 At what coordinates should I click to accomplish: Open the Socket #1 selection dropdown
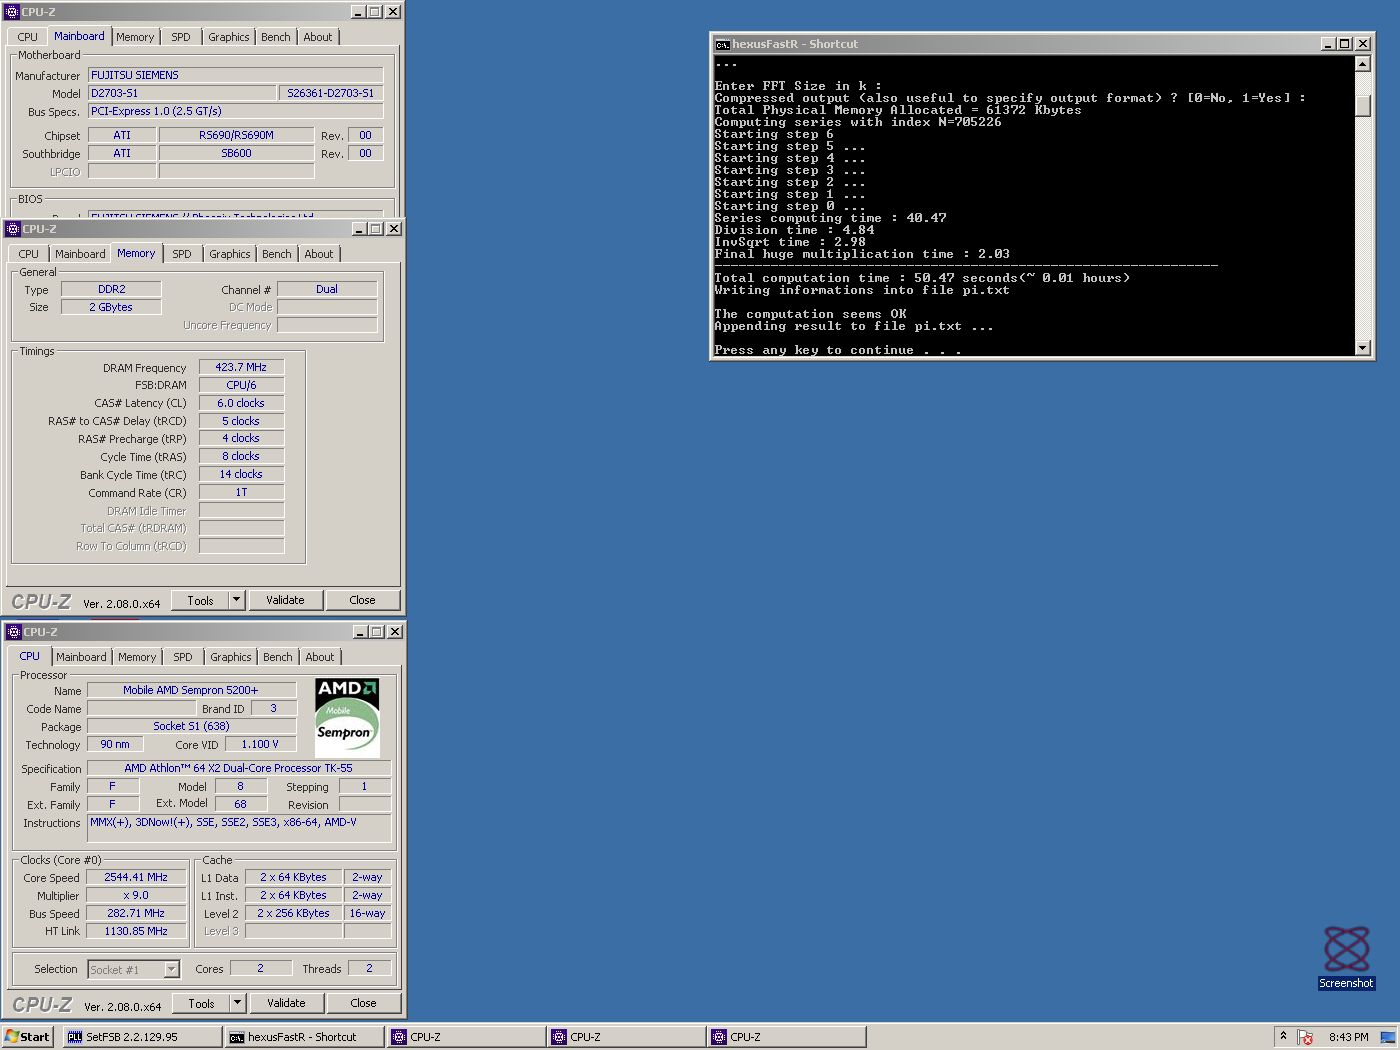[x=172, y=969]
